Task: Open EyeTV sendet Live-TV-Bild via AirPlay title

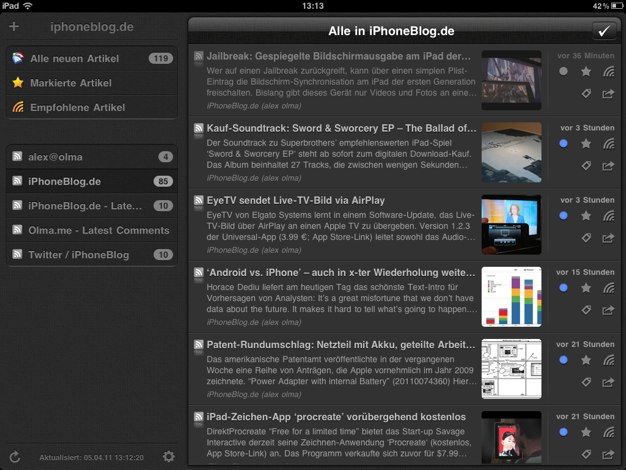Action: pos(295,200)
